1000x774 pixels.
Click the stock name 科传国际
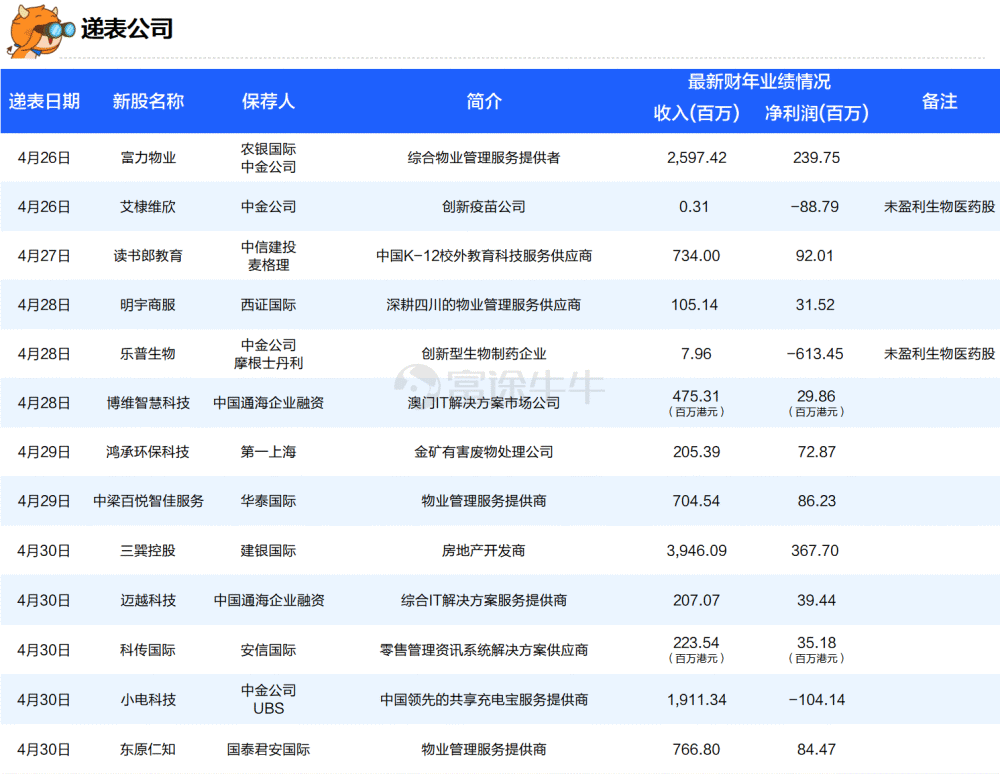148,650
